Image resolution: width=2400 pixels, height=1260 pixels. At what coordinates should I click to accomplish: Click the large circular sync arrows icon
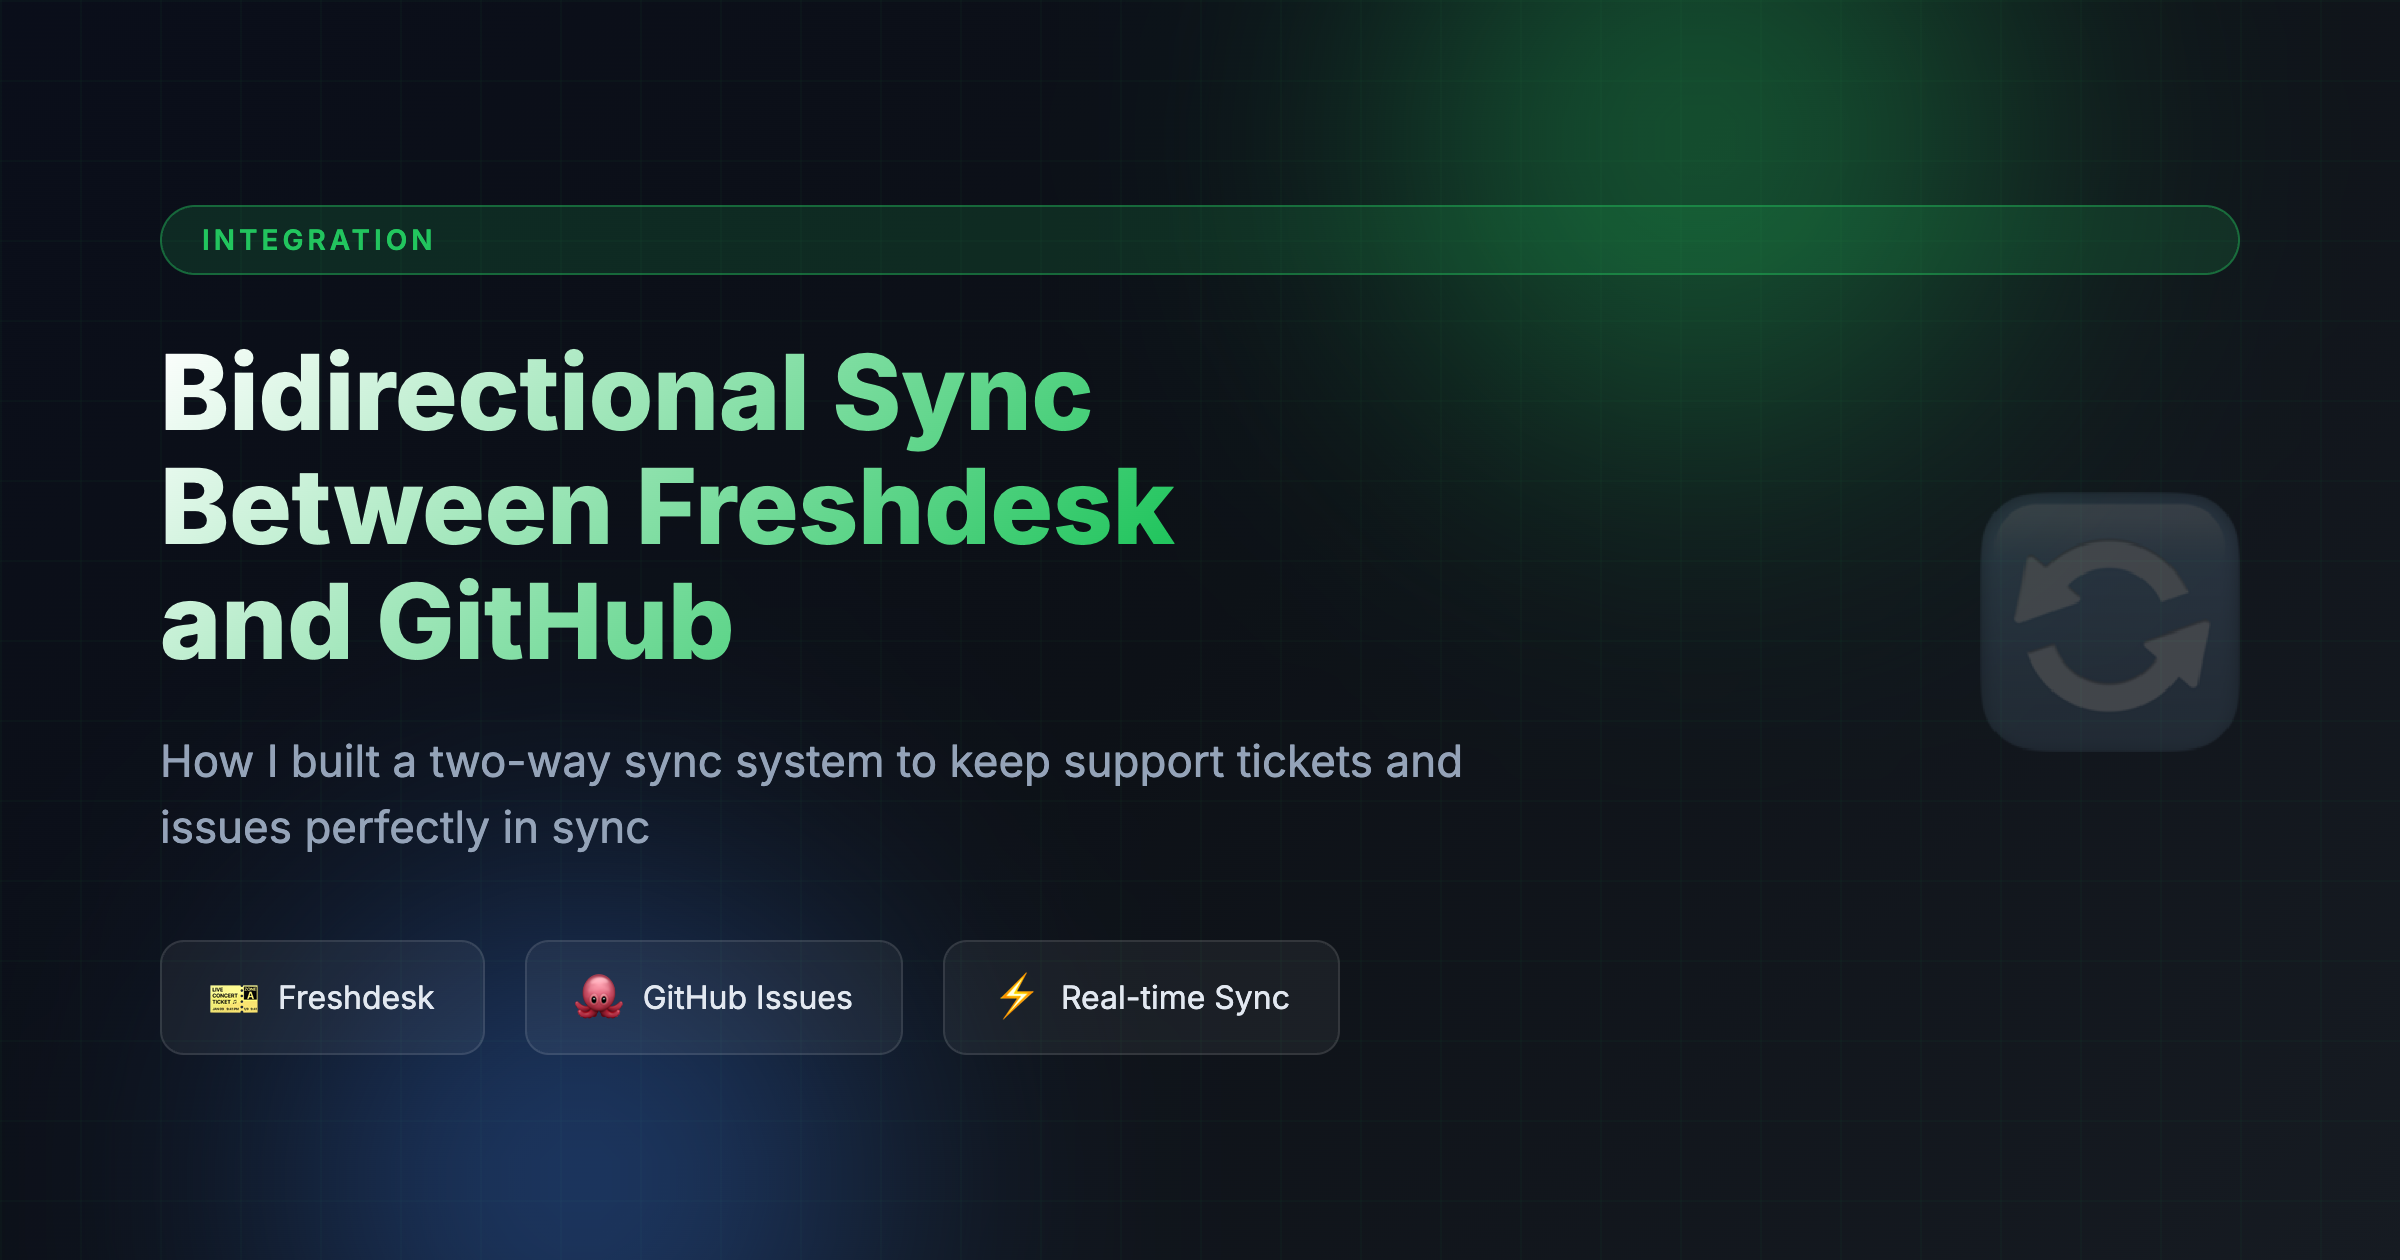(x=2110, y=623)
